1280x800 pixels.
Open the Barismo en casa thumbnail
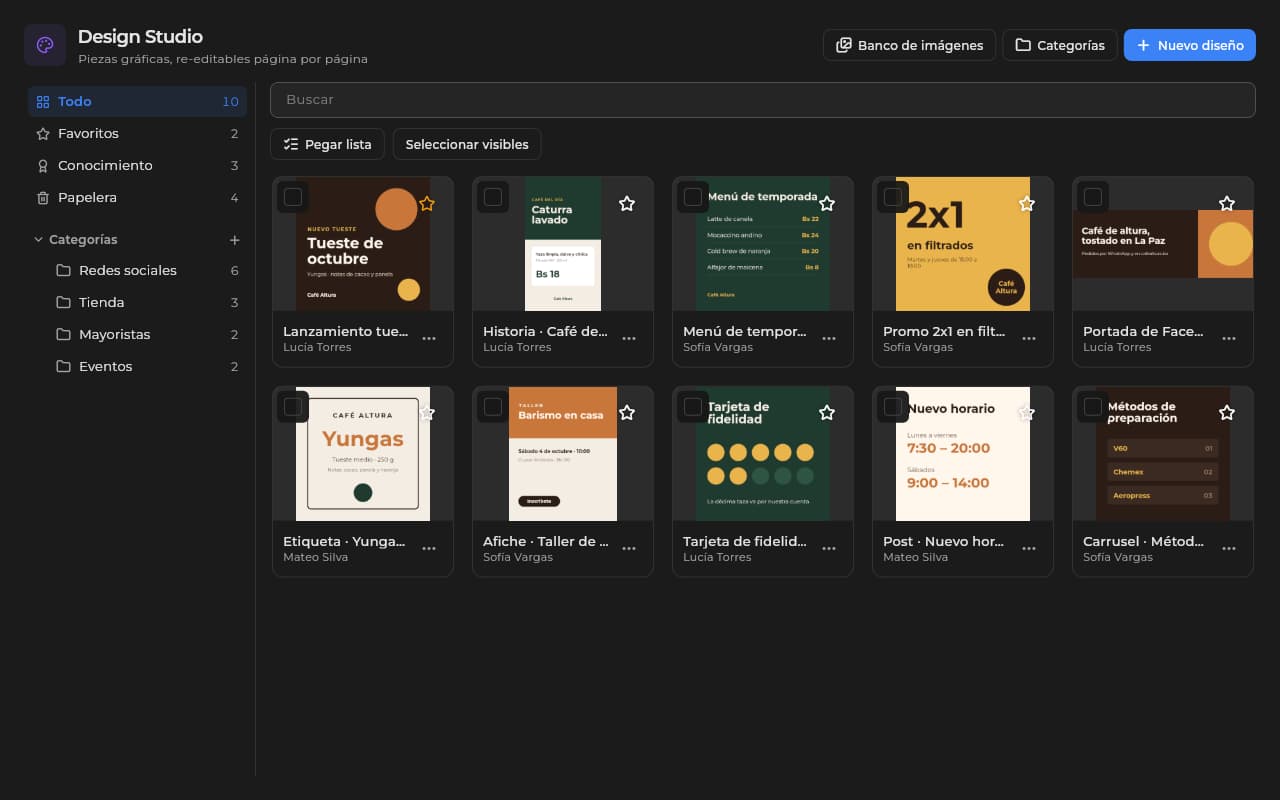(563, 454)
